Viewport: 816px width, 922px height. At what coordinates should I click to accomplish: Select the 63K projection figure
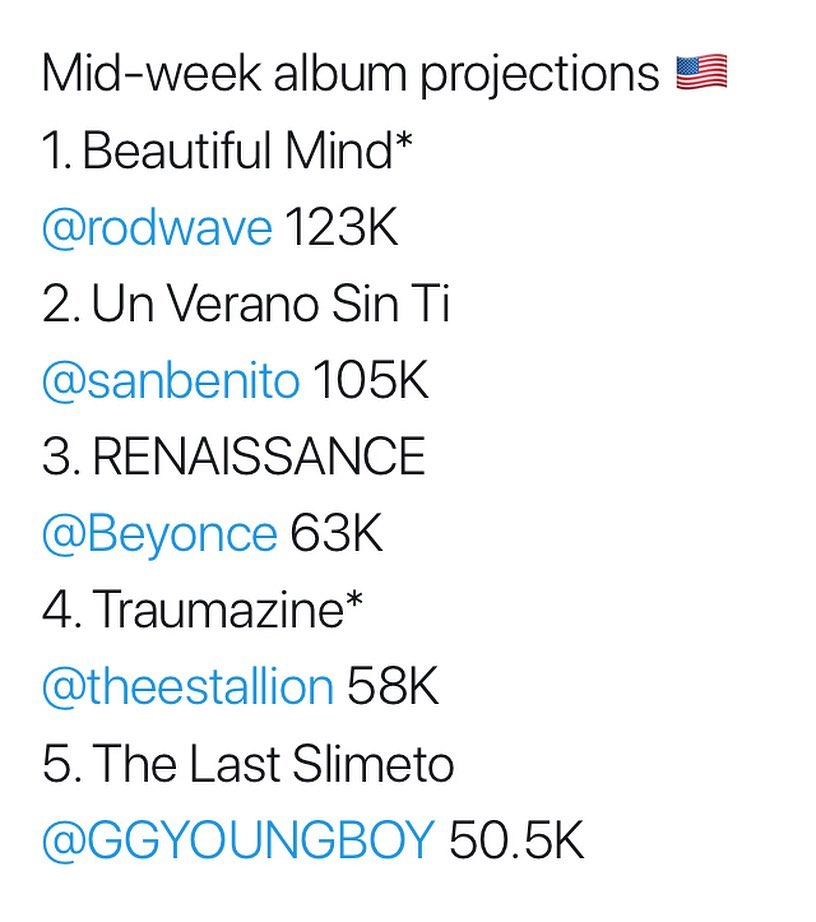point(337,534)
